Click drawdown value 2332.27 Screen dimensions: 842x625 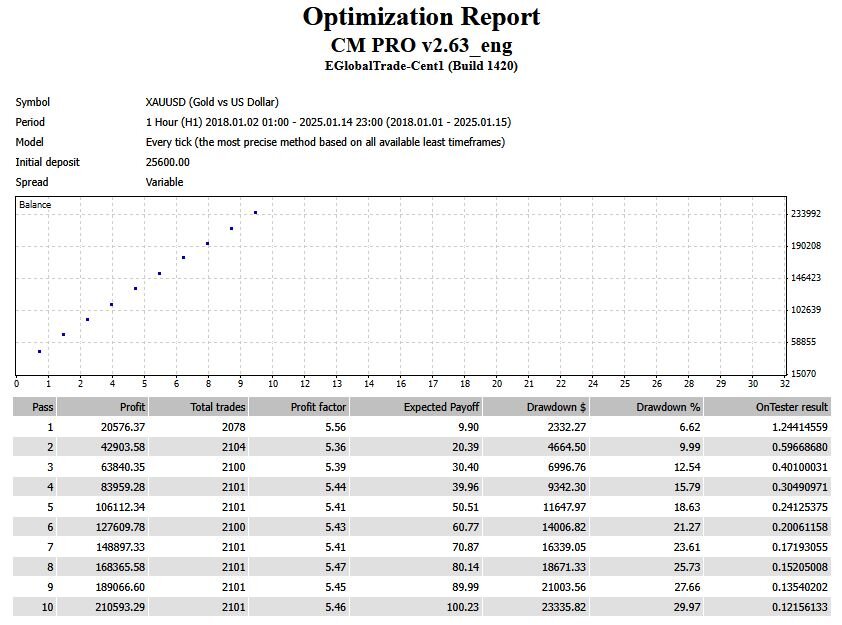567,427
